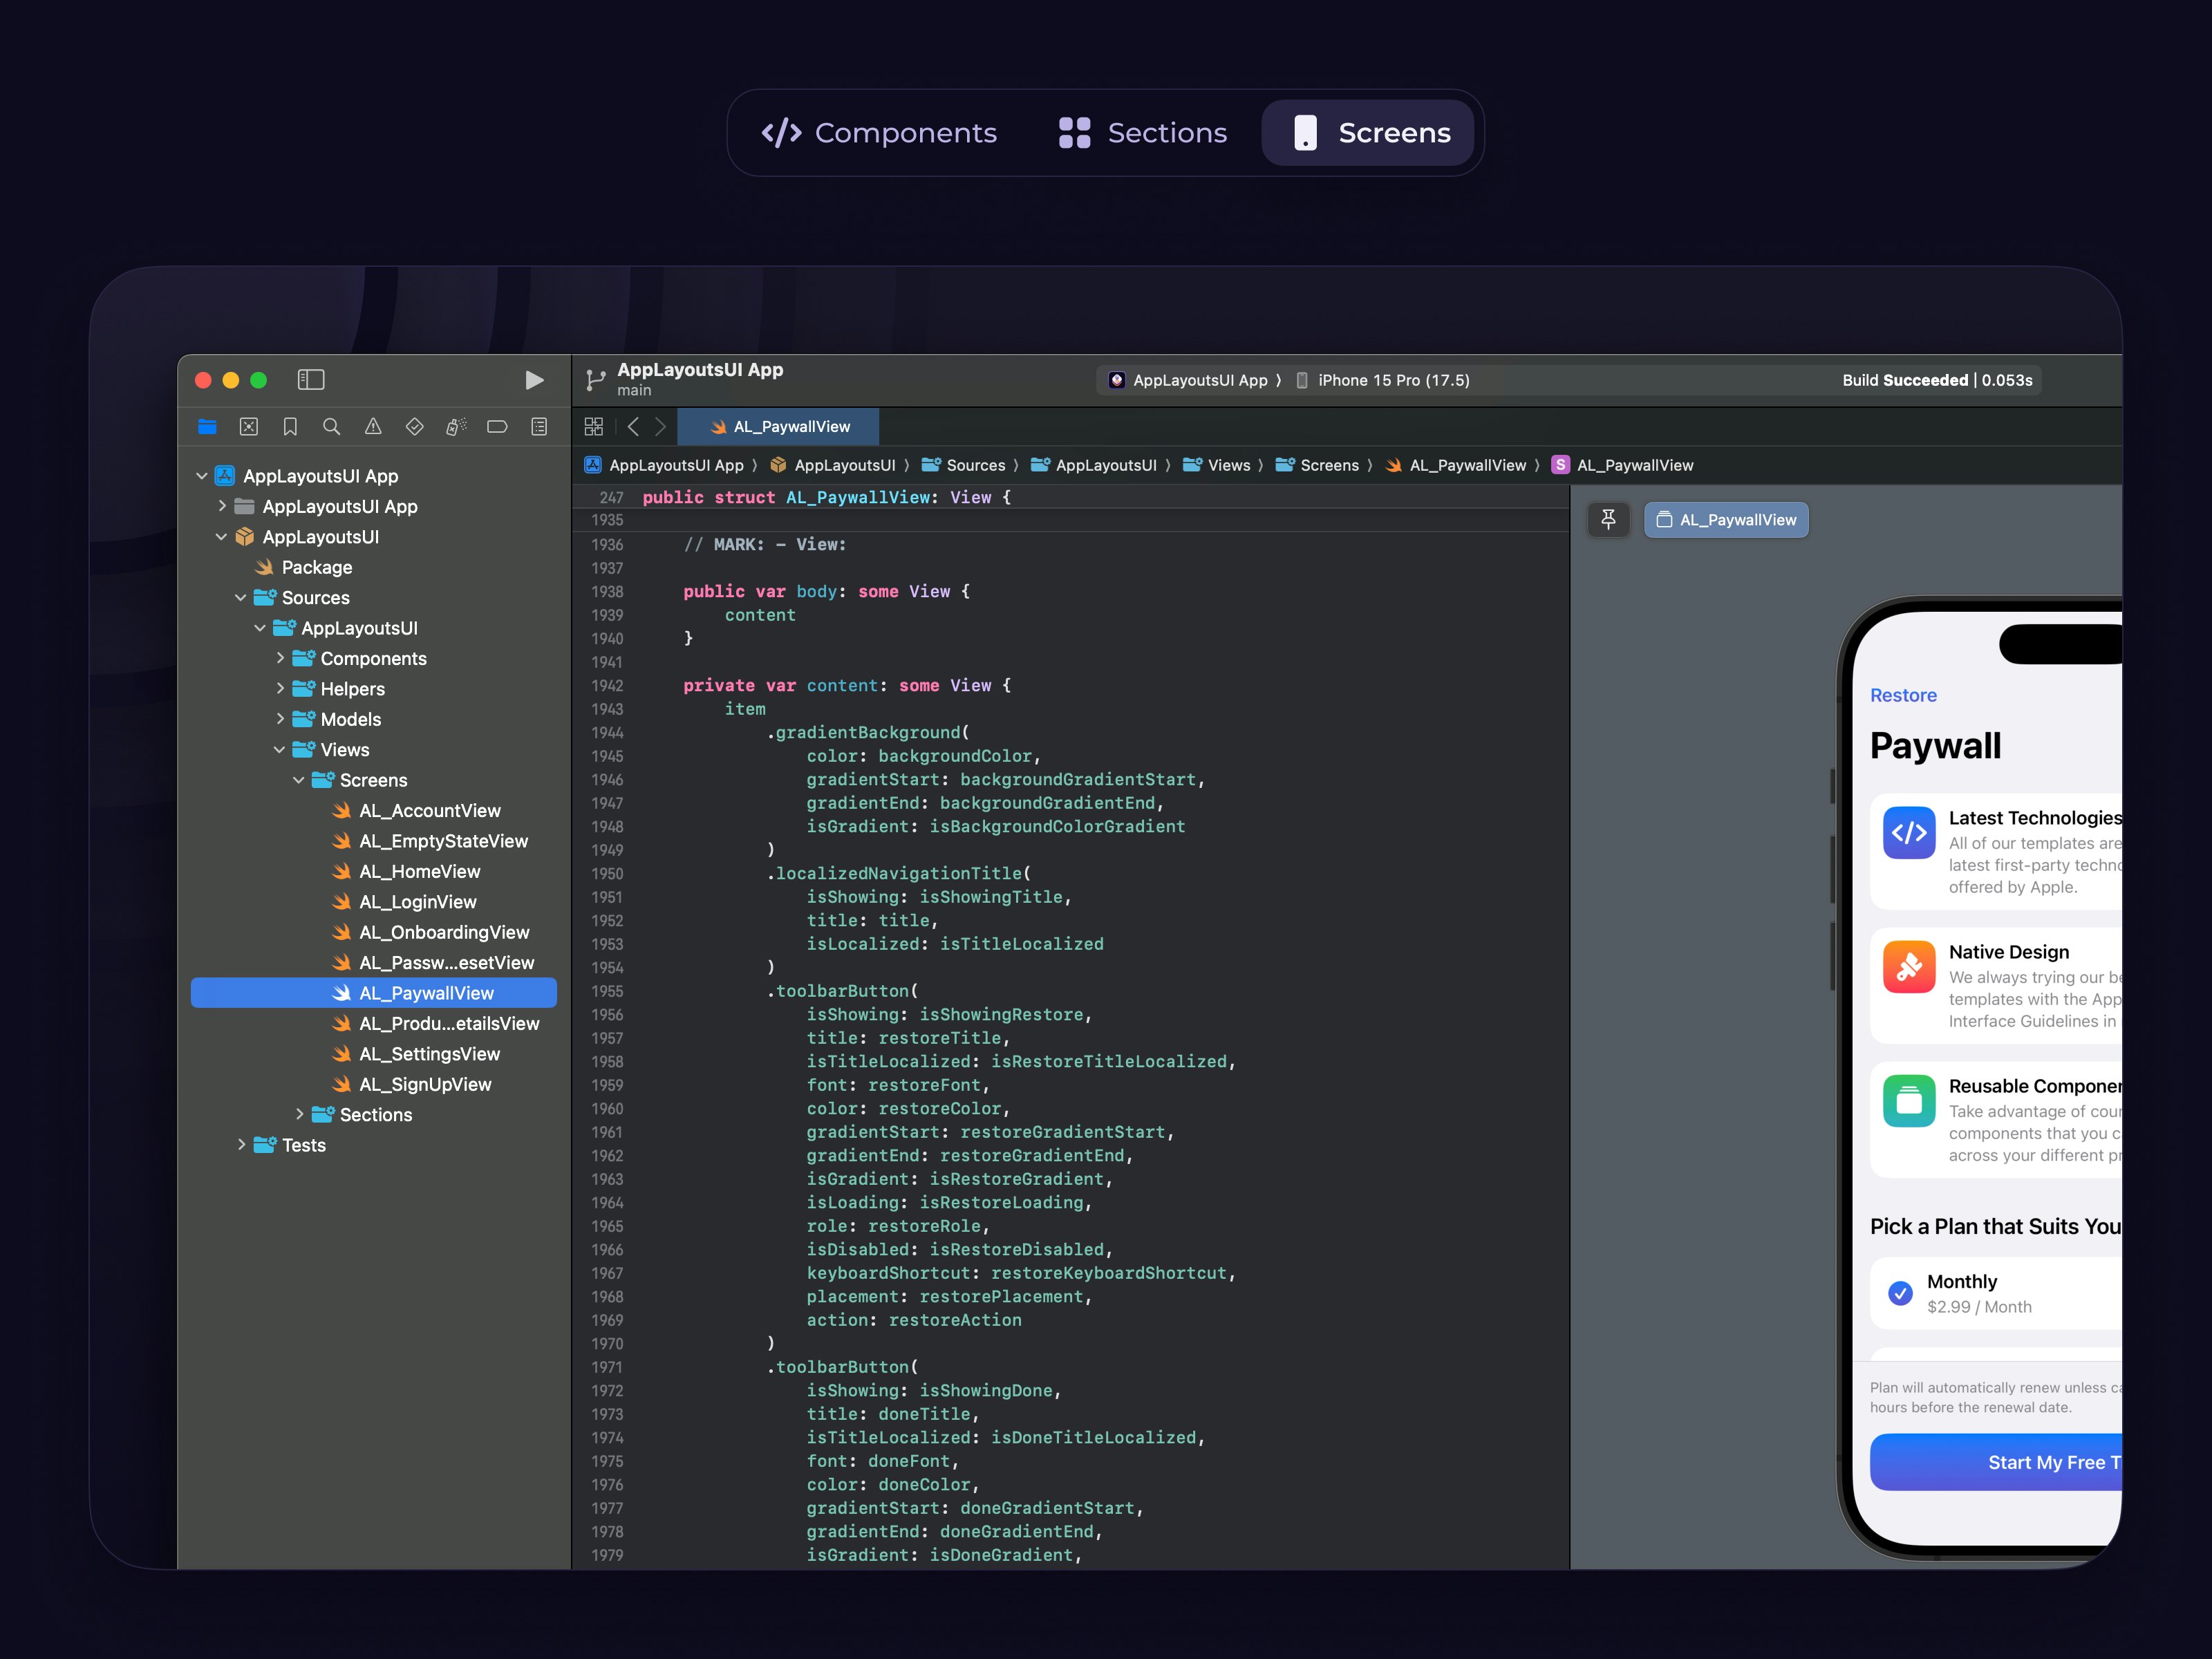This screenshot has height=1659, width=2212.
Task: Select AL_PaywallView in the navigator
Action: click(x=373, y=993)
